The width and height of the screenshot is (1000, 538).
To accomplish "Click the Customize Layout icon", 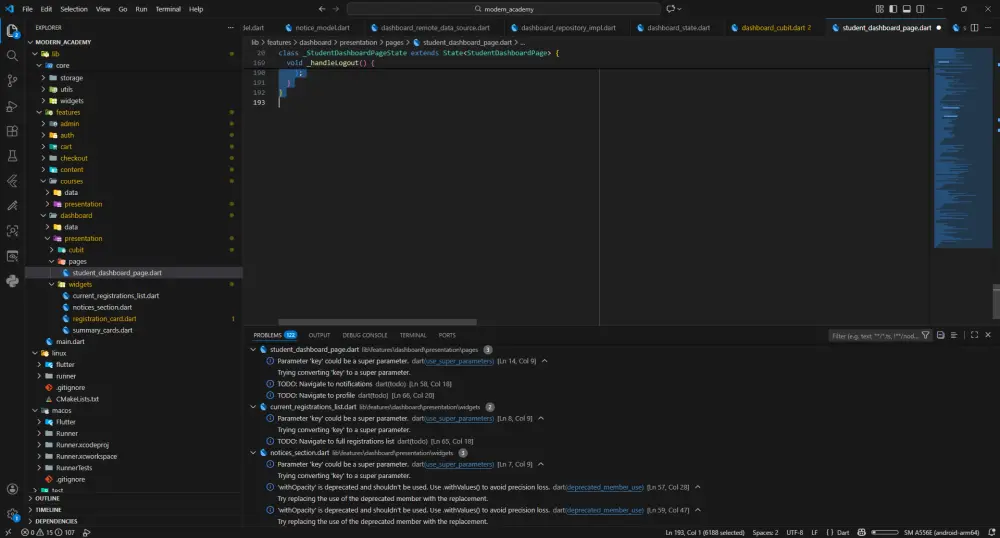I will tap(879, 9).
